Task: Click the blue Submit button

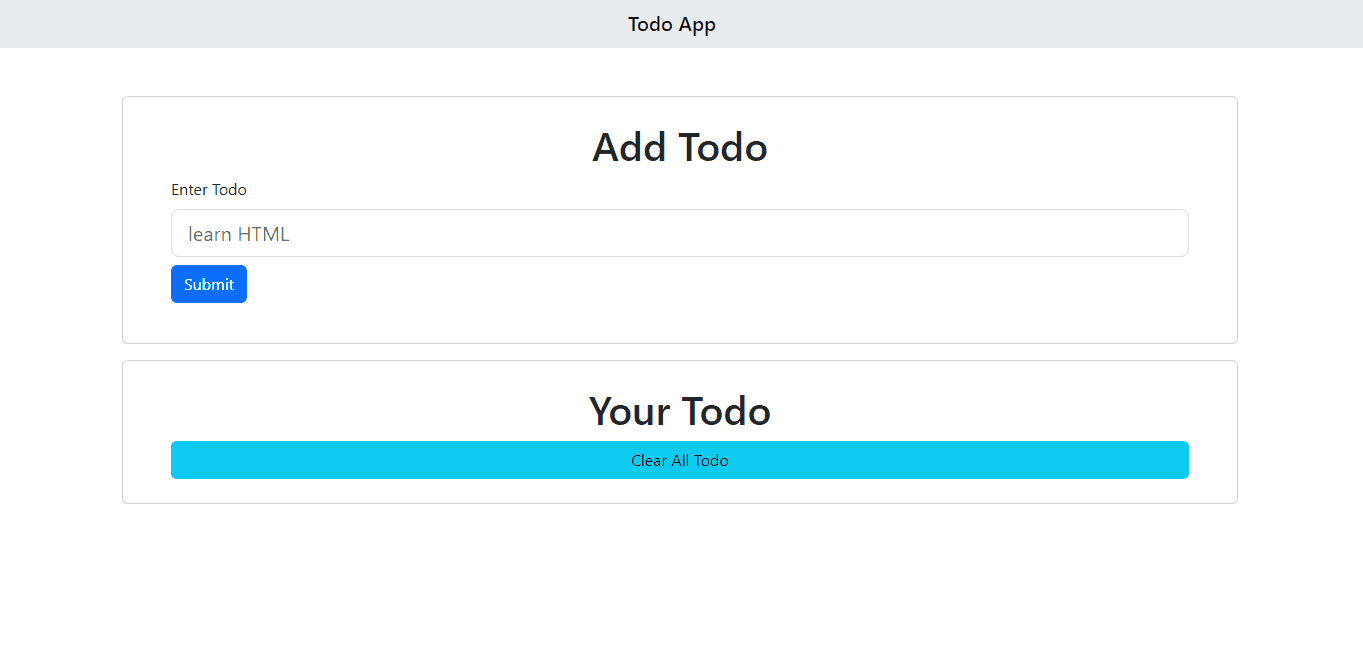Action: [209, 284]
